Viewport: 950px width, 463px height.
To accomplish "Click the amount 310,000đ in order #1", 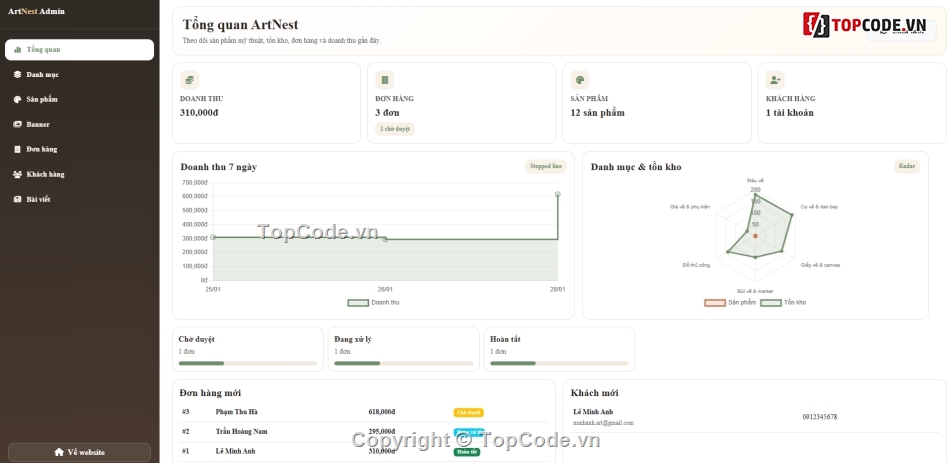I will pos(382,451).
